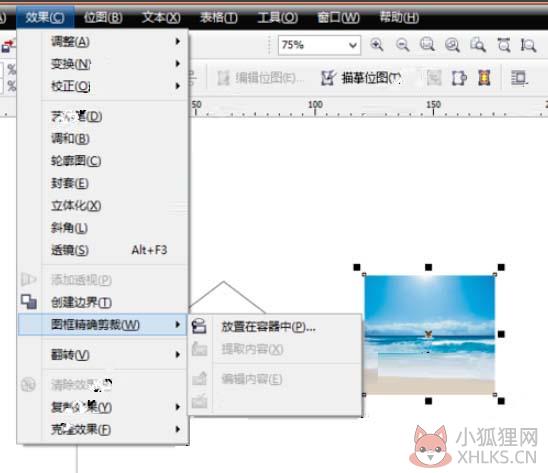This screenshot has height=473, width=548.
Task: Click the zoom to page height icon
Action: click(528, 45)
